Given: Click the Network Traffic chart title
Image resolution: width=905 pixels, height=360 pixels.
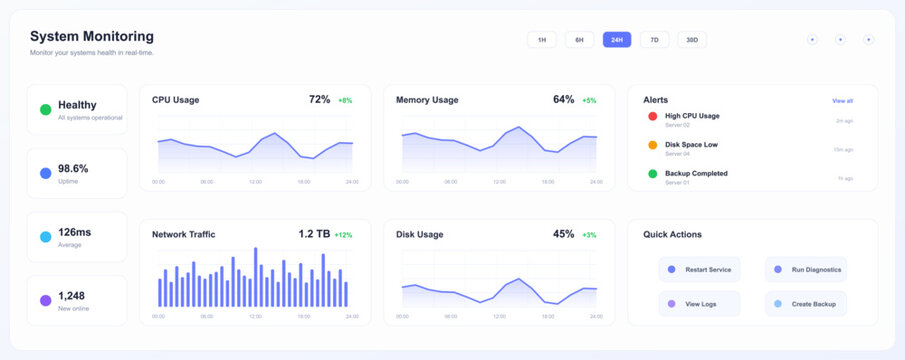Looking at the screenshot, I should tap(184, 234).
